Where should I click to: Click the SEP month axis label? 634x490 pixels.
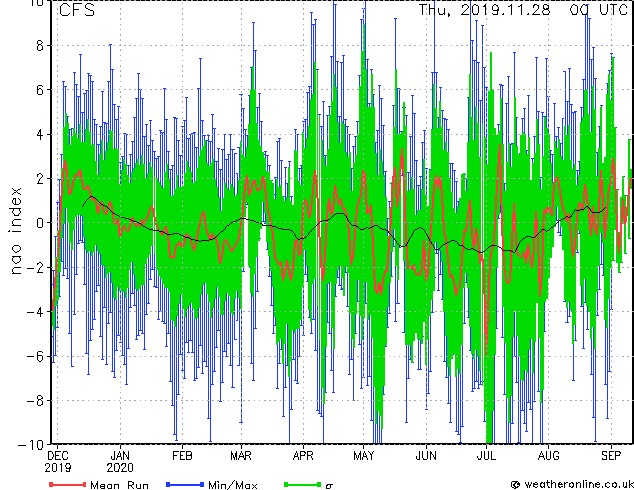[x=609, y=453]
